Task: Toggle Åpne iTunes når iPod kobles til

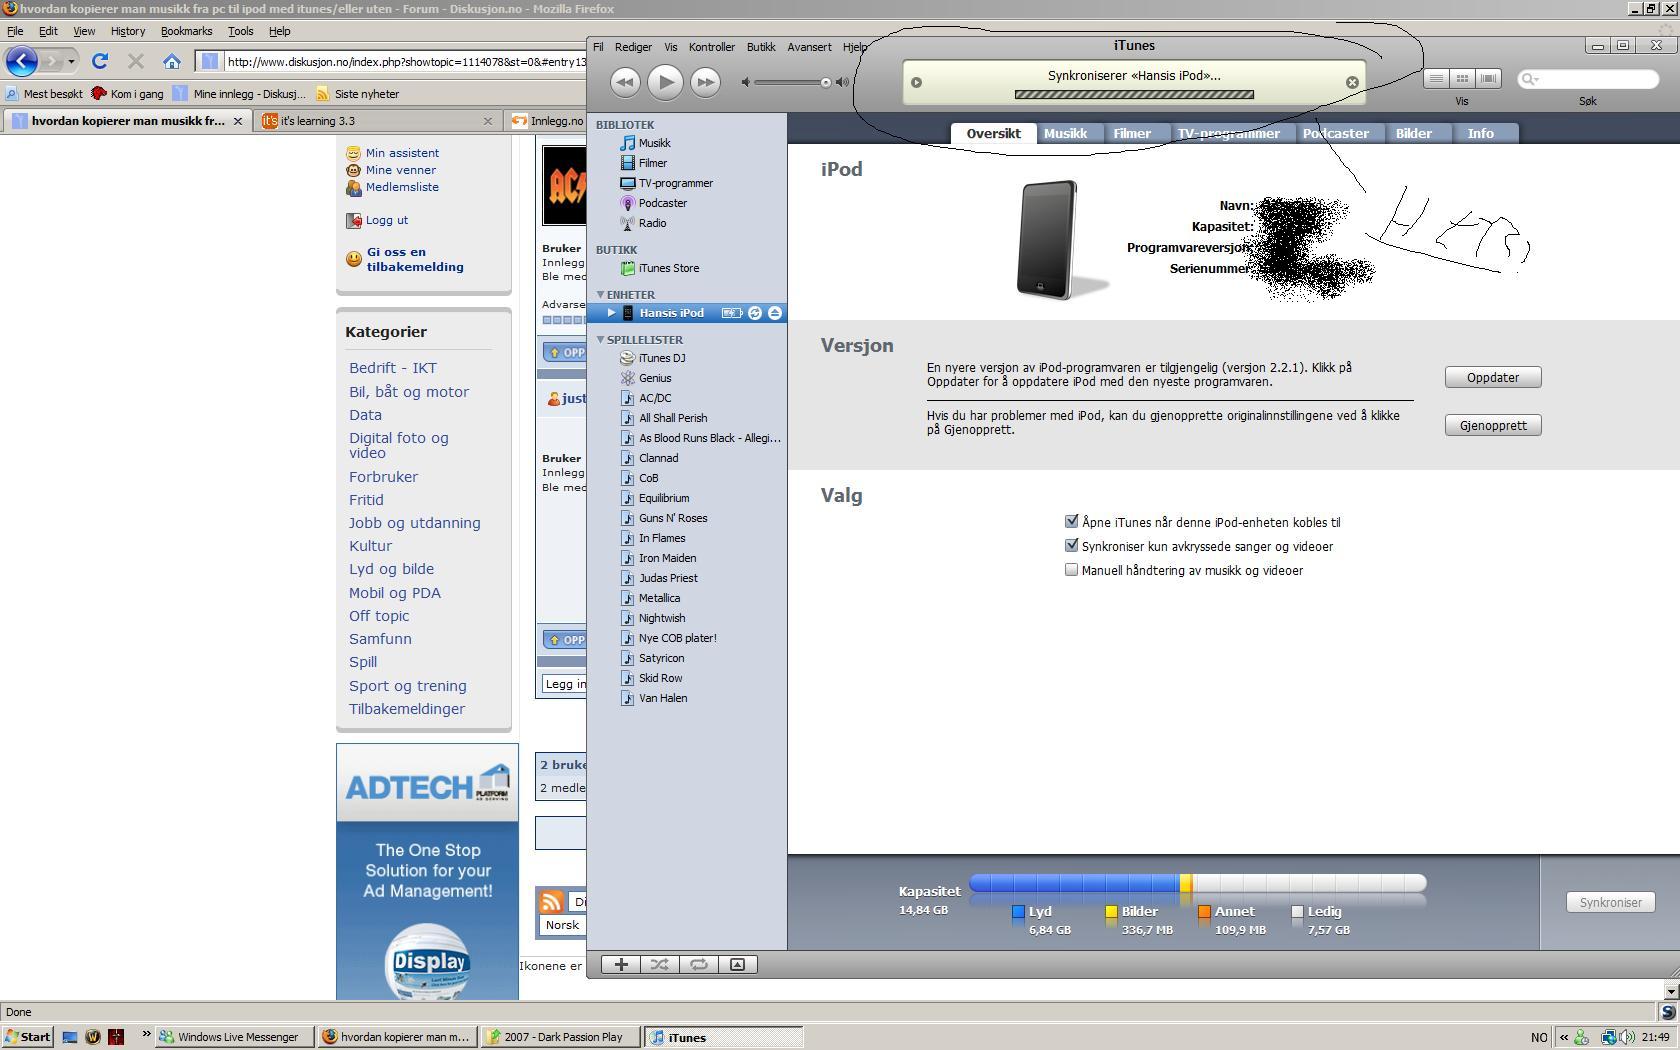Action: pyautogui.click(x=1071, y=521)
